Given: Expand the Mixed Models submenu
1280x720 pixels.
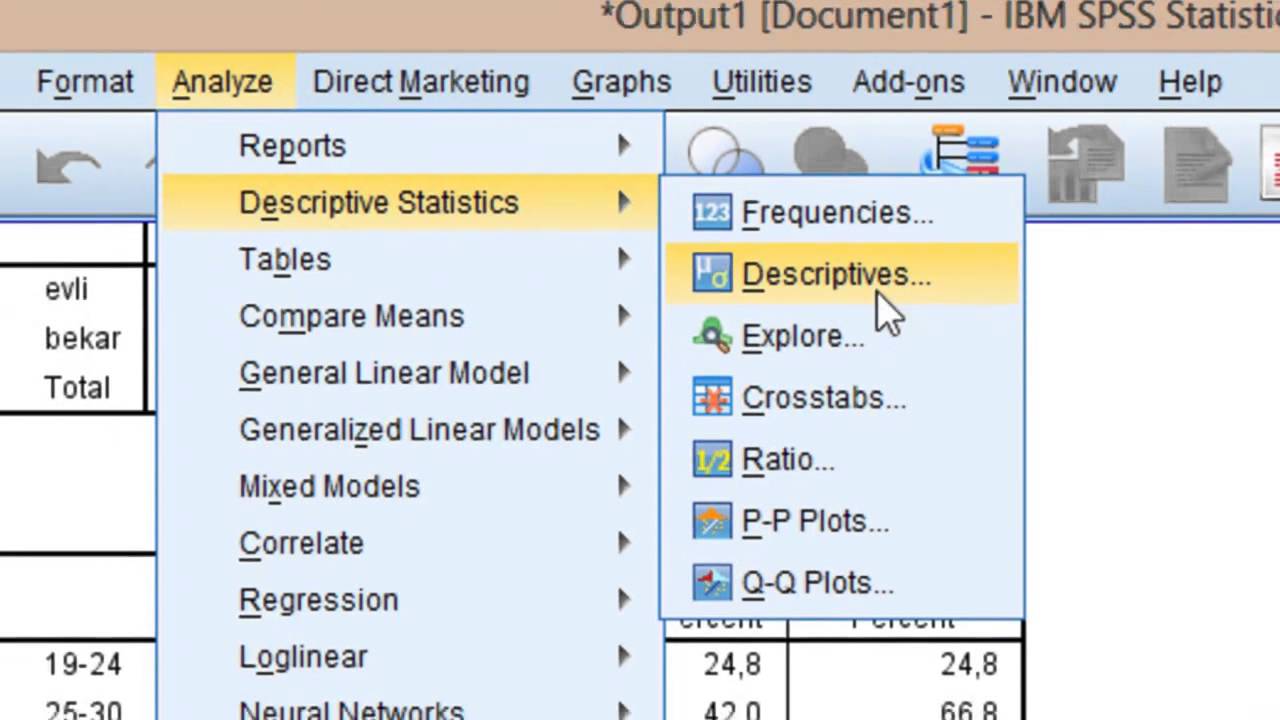Looking at the screenshot, I should click(x=410, y=487).
